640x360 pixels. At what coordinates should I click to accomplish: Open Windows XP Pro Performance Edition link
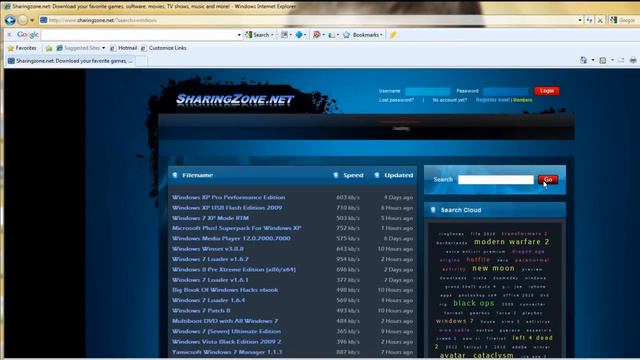pos(228,197)
